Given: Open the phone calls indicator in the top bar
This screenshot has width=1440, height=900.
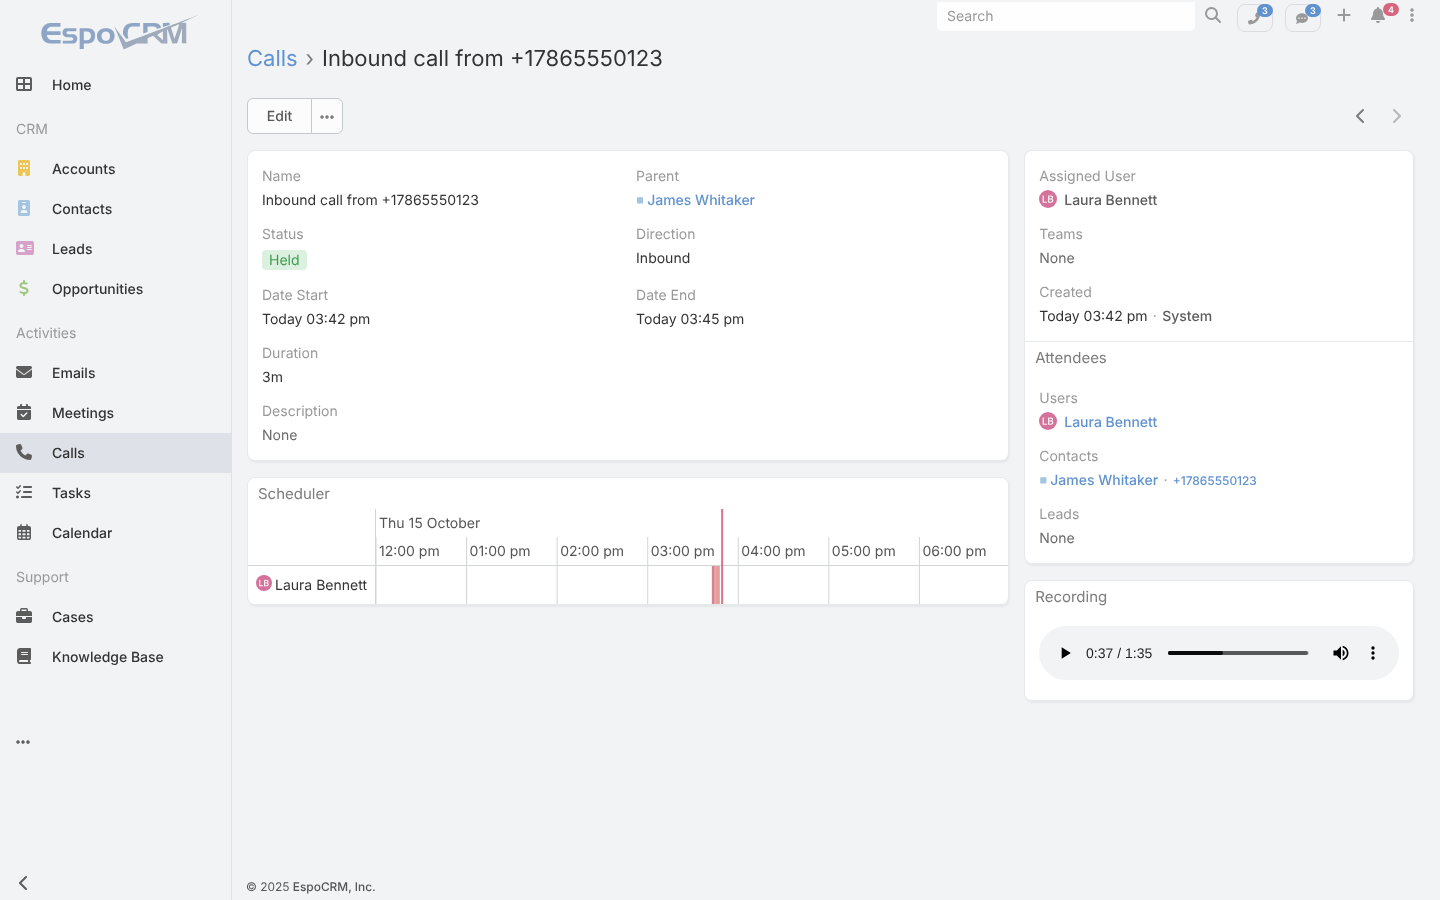Looking at the screenshot, I should pyautogui.click(x=1255, y=17).
